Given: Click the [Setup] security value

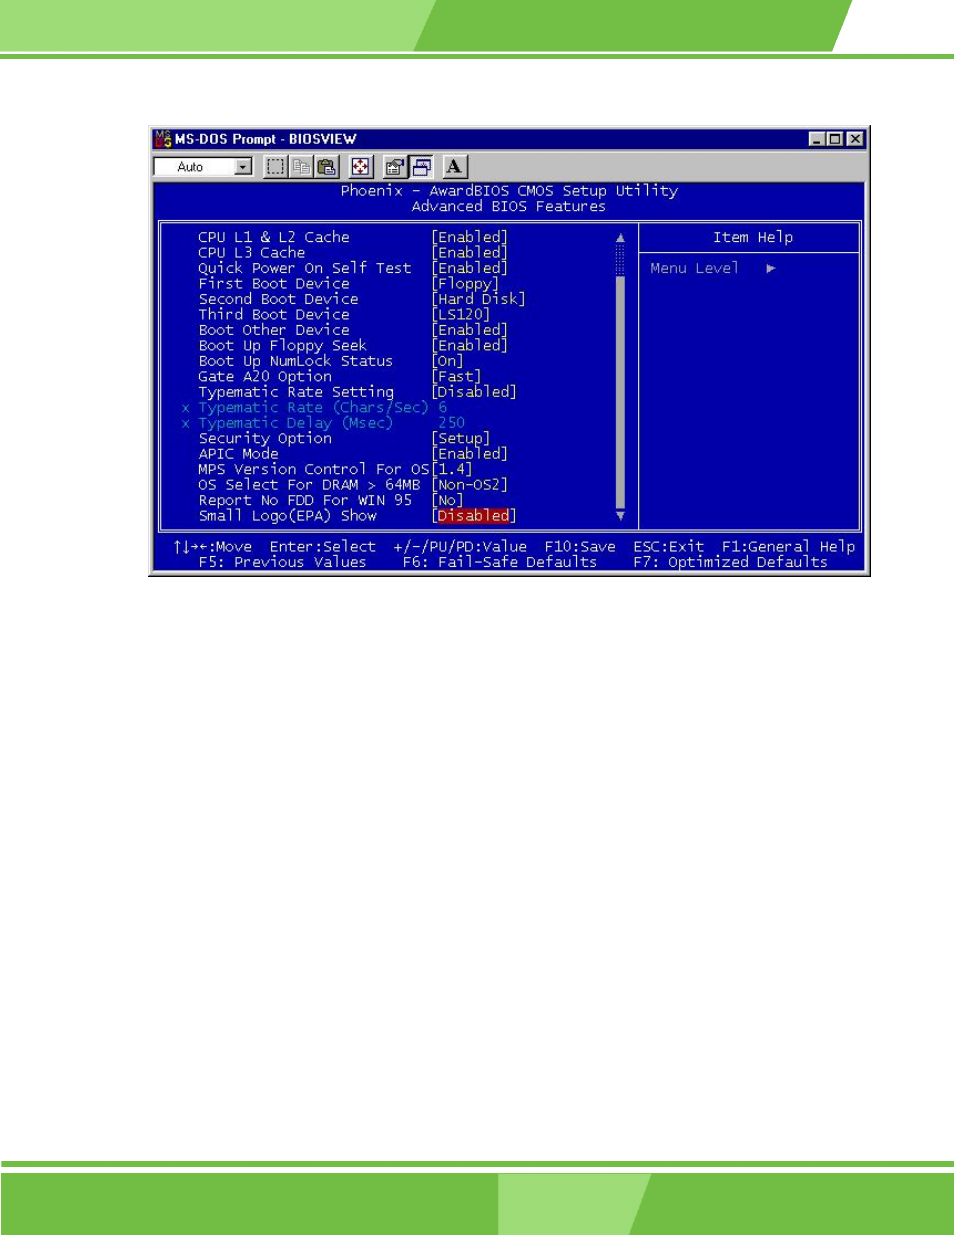Looking at the screenshot, I should tap(461, 439).
